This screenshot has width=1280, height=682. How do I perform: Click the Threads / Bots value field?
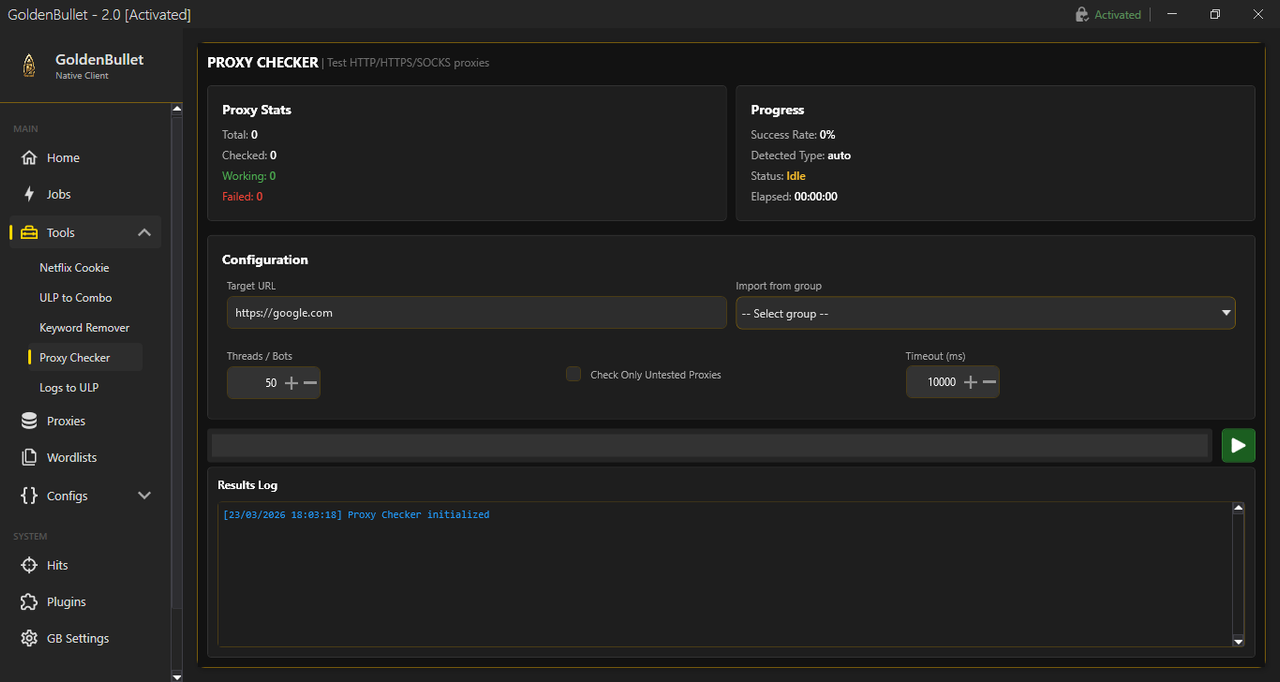tap(255, 383)
